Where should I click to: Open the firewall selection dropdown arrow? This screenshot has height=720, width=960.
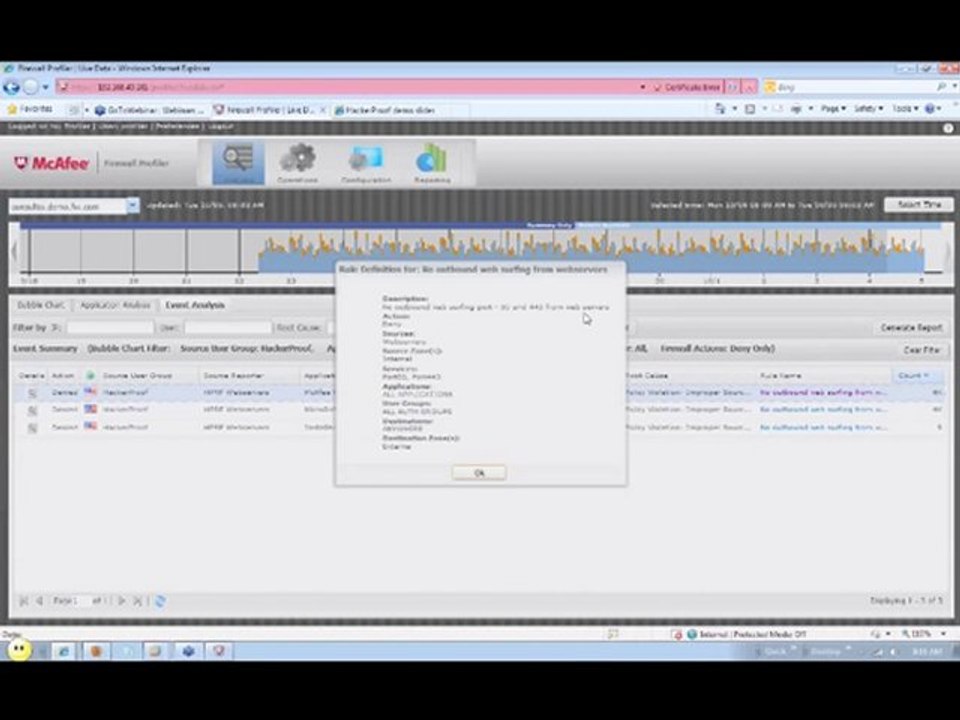pyautogui.click(x=133, y=206)
